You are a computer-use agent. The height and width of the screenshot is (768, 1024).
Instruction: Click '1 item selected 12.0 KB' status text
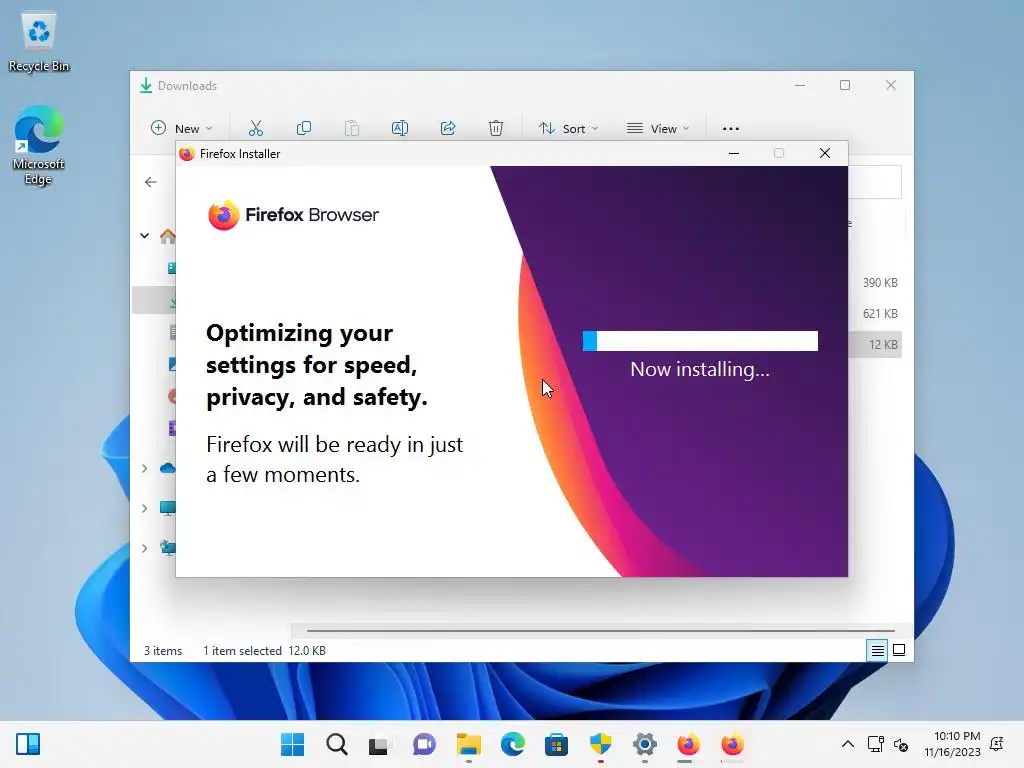(264, 650)
